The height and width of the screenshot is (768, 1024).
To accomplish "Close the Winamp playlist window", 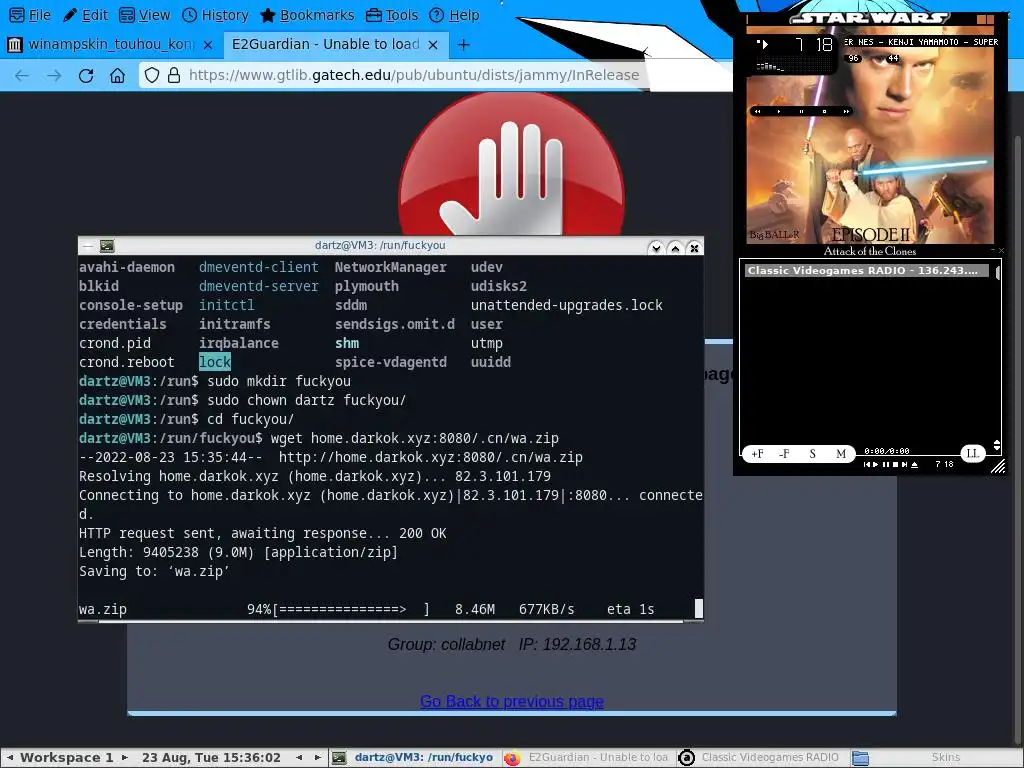I will [1001, 251].
